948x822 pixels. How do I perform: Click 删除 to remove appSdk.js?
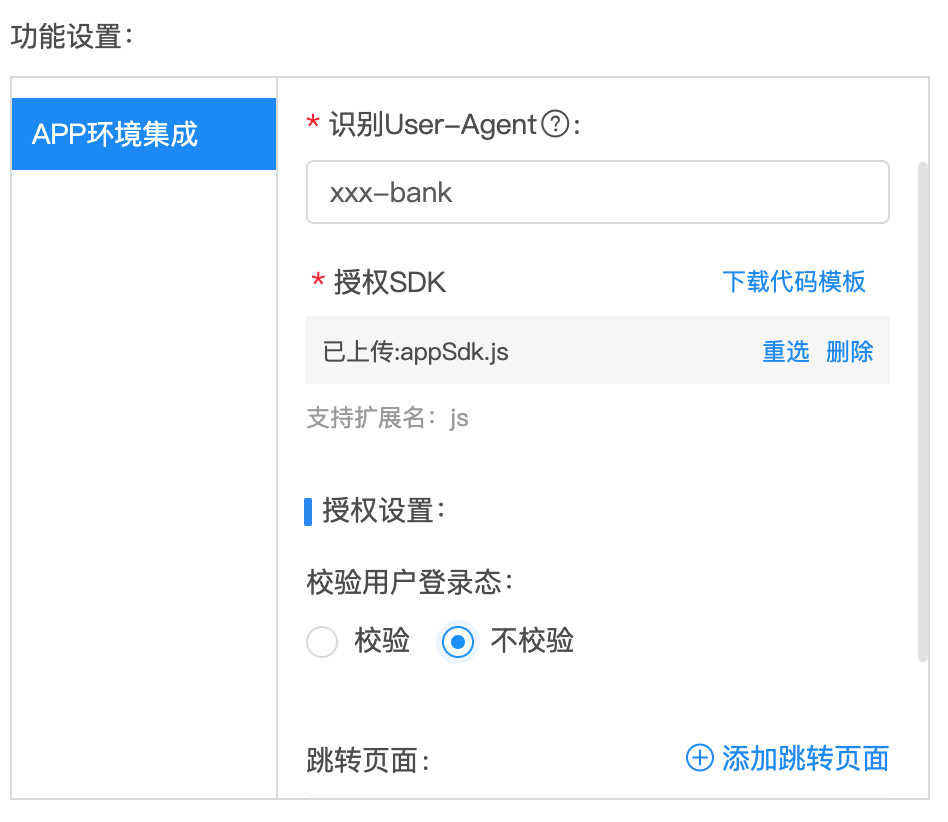click(849, 351)
